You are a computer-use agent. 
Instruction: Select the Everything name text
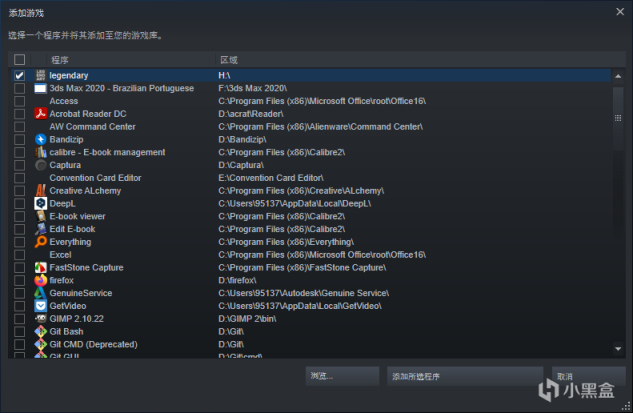coord(70,242)
